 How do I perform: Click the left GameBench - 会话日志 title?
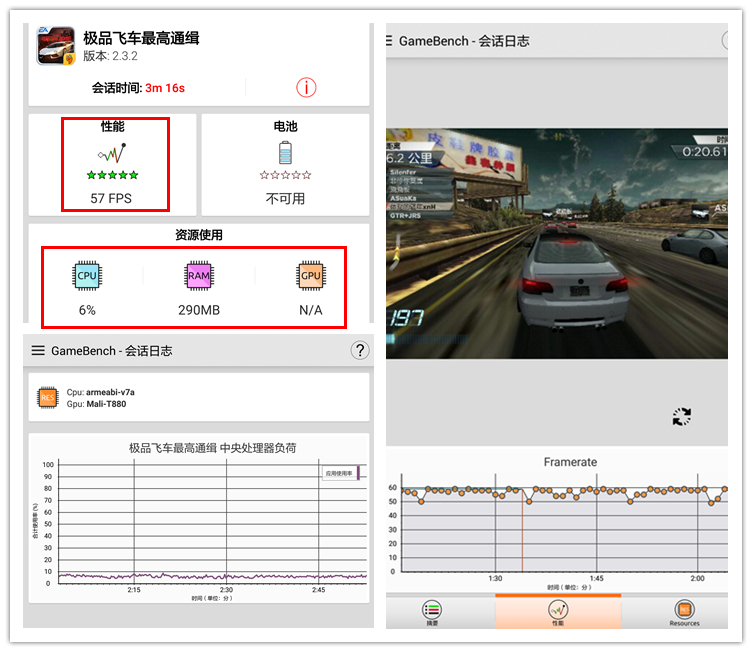[x=112, y=351]
